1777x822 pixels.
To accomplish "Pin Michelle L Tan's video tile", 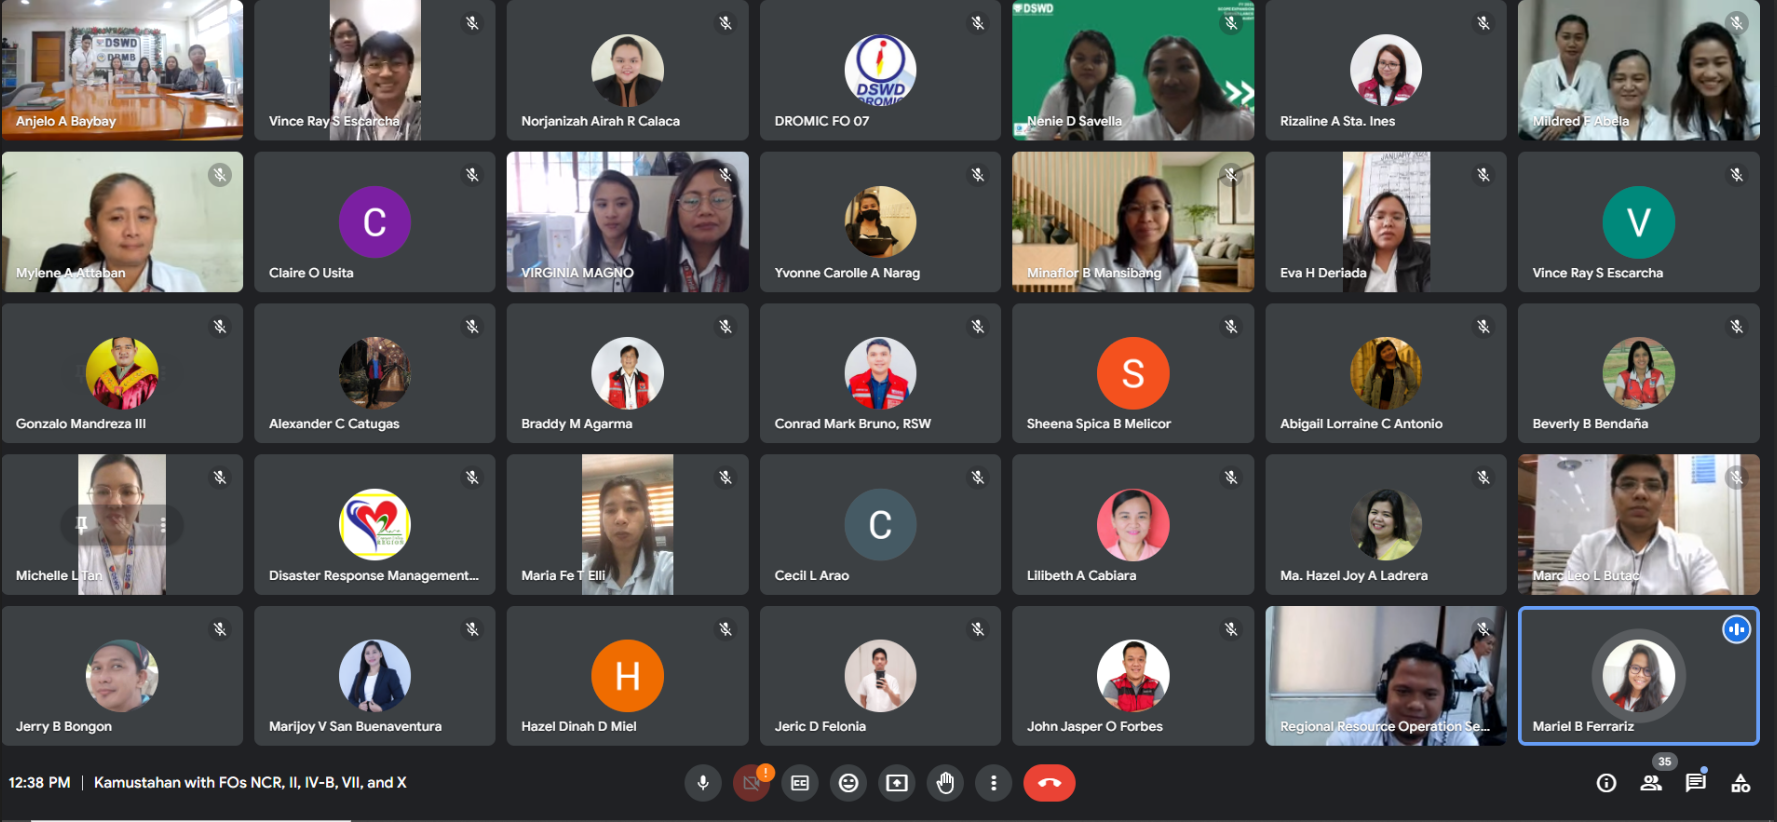I will 81,524.
